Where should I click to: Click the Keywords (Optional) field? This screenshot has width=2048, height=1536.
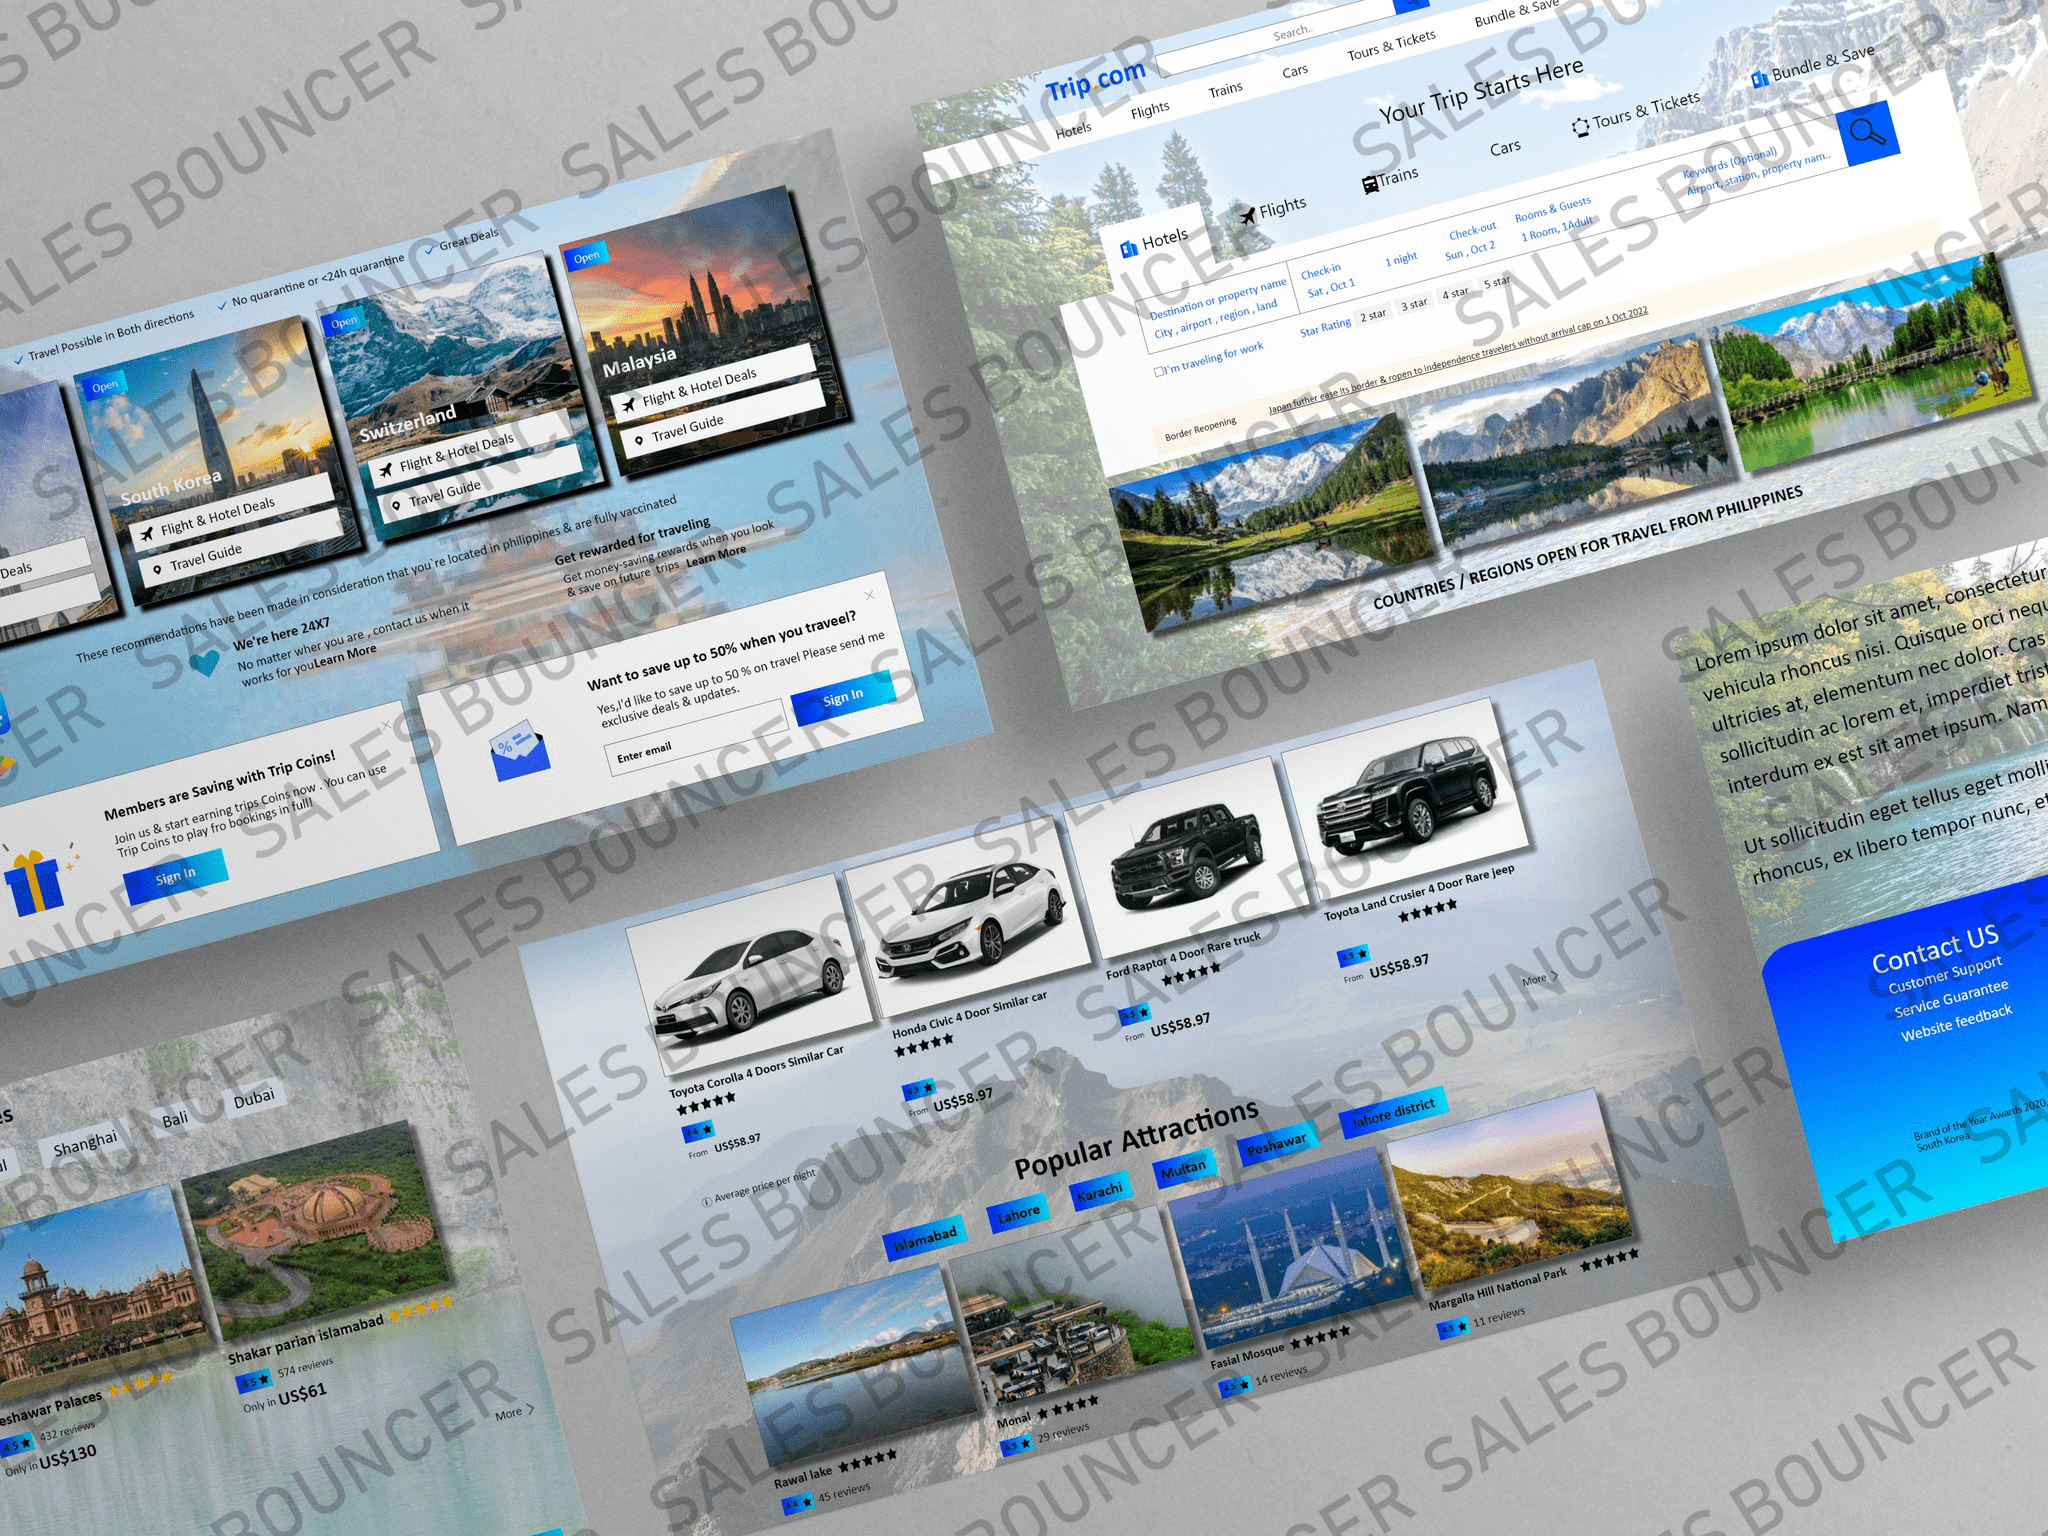(1758, 172)
